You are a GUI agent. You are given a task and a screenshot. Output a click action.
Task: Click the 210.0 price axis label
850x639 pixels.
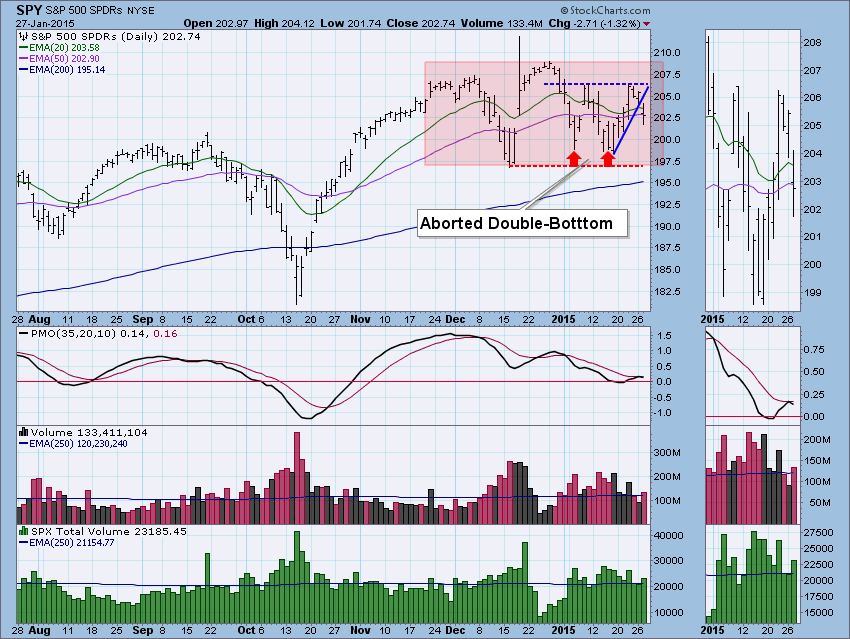(667, 53)
